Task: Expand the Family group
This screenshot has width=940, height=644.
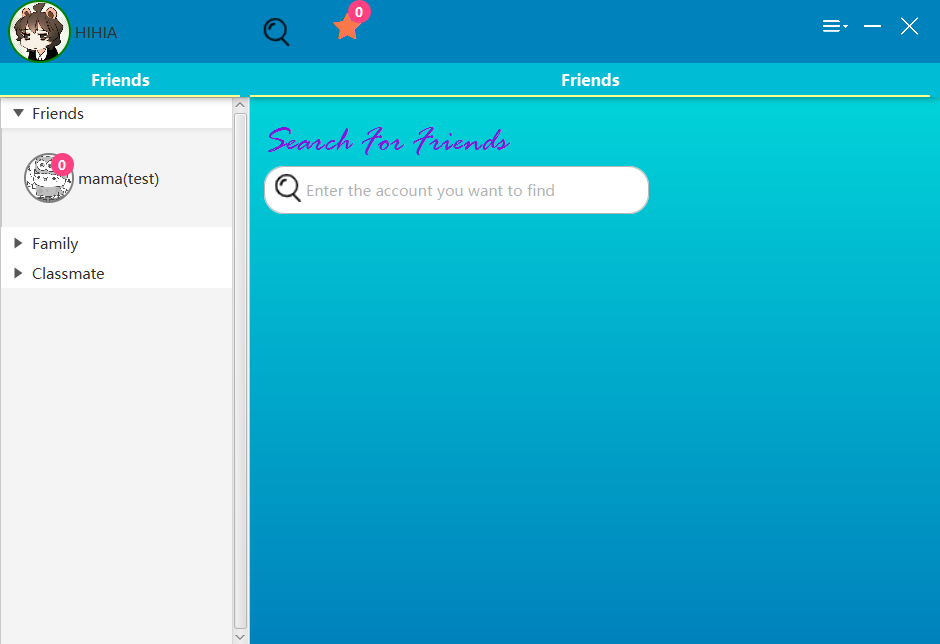Action: (x=18, y=243)
